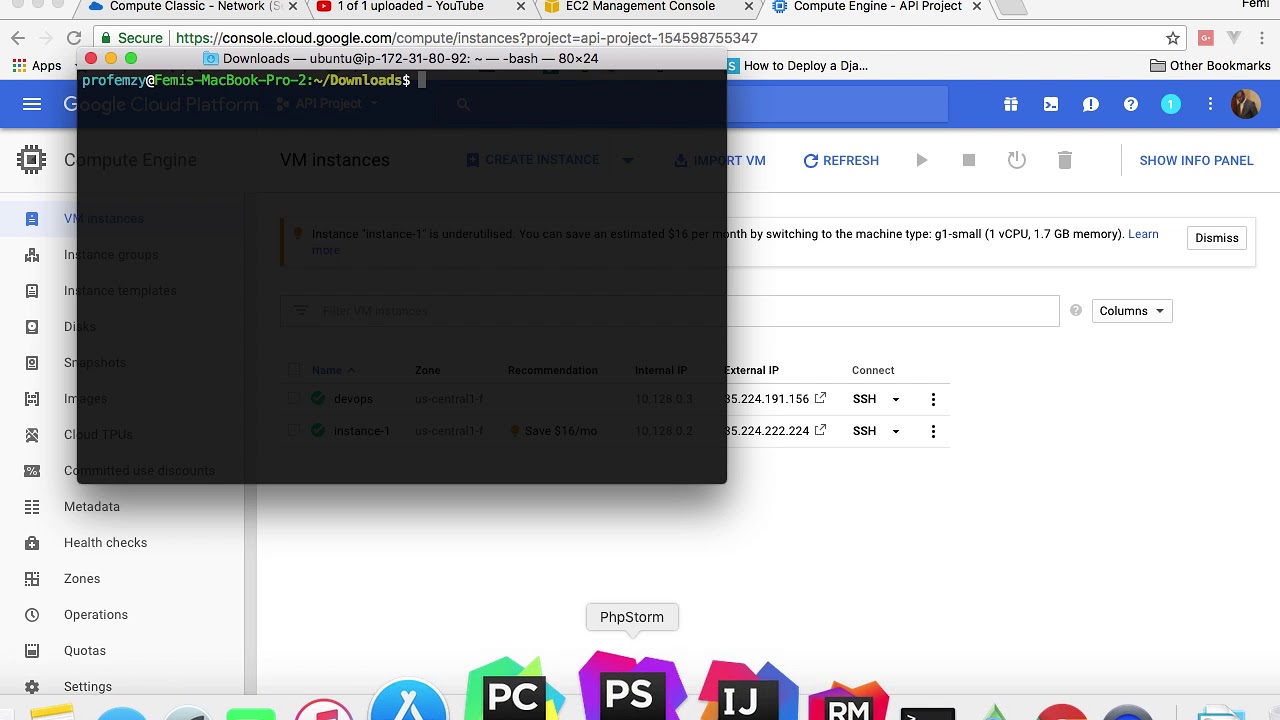
Task: Open external link icon beside 35.224.191.156
Action: [820, 398]
